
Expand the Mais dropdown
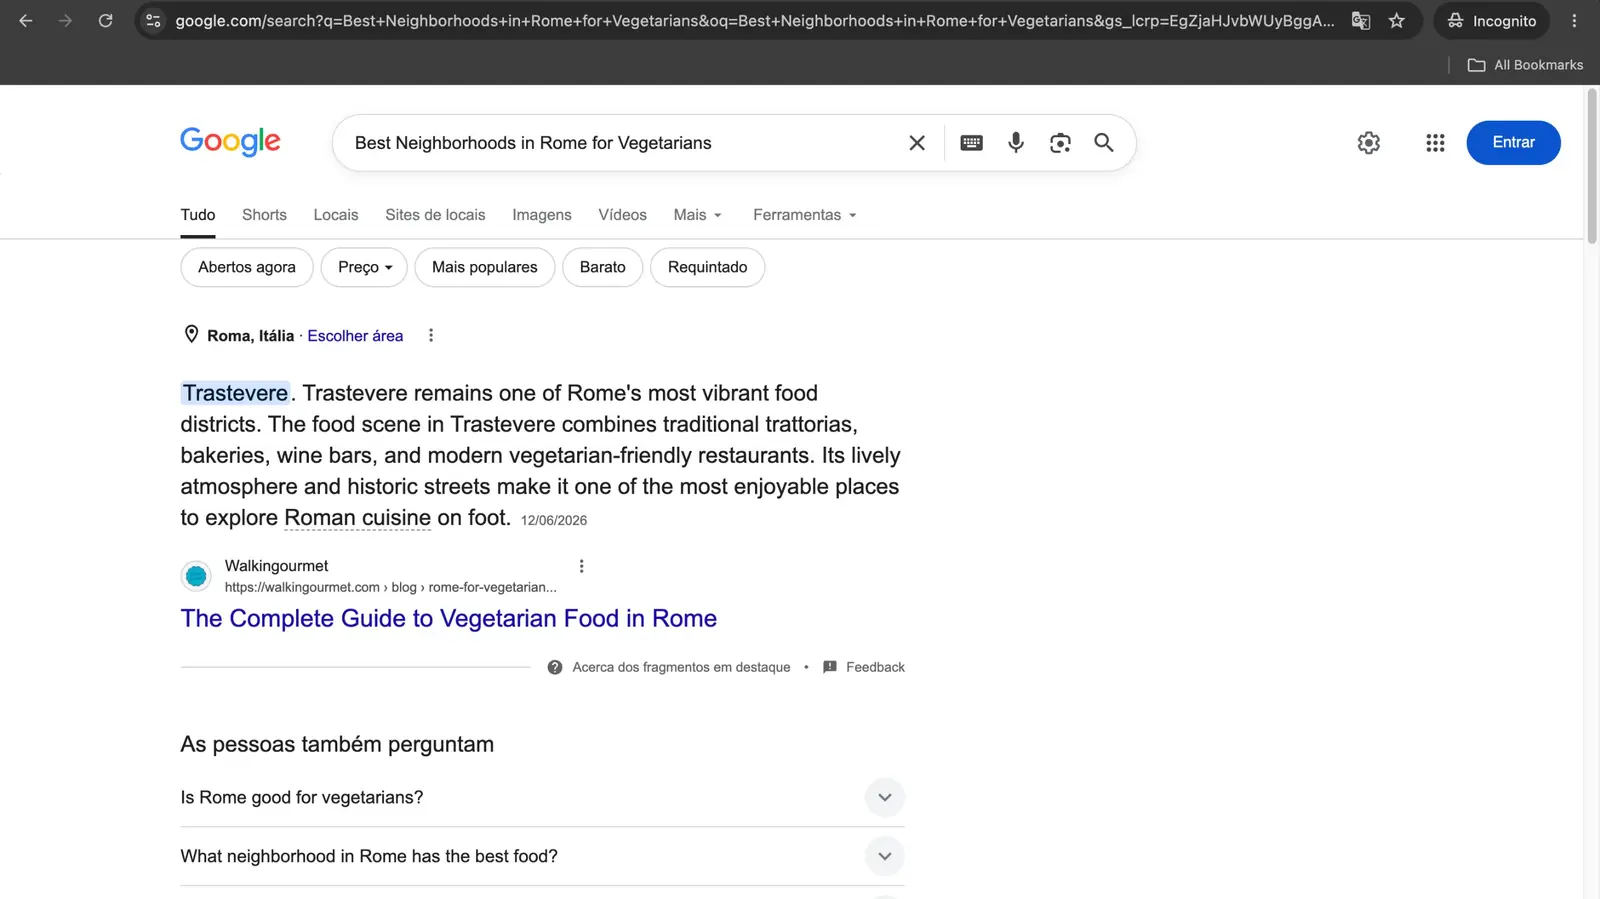tap(697, 215)
